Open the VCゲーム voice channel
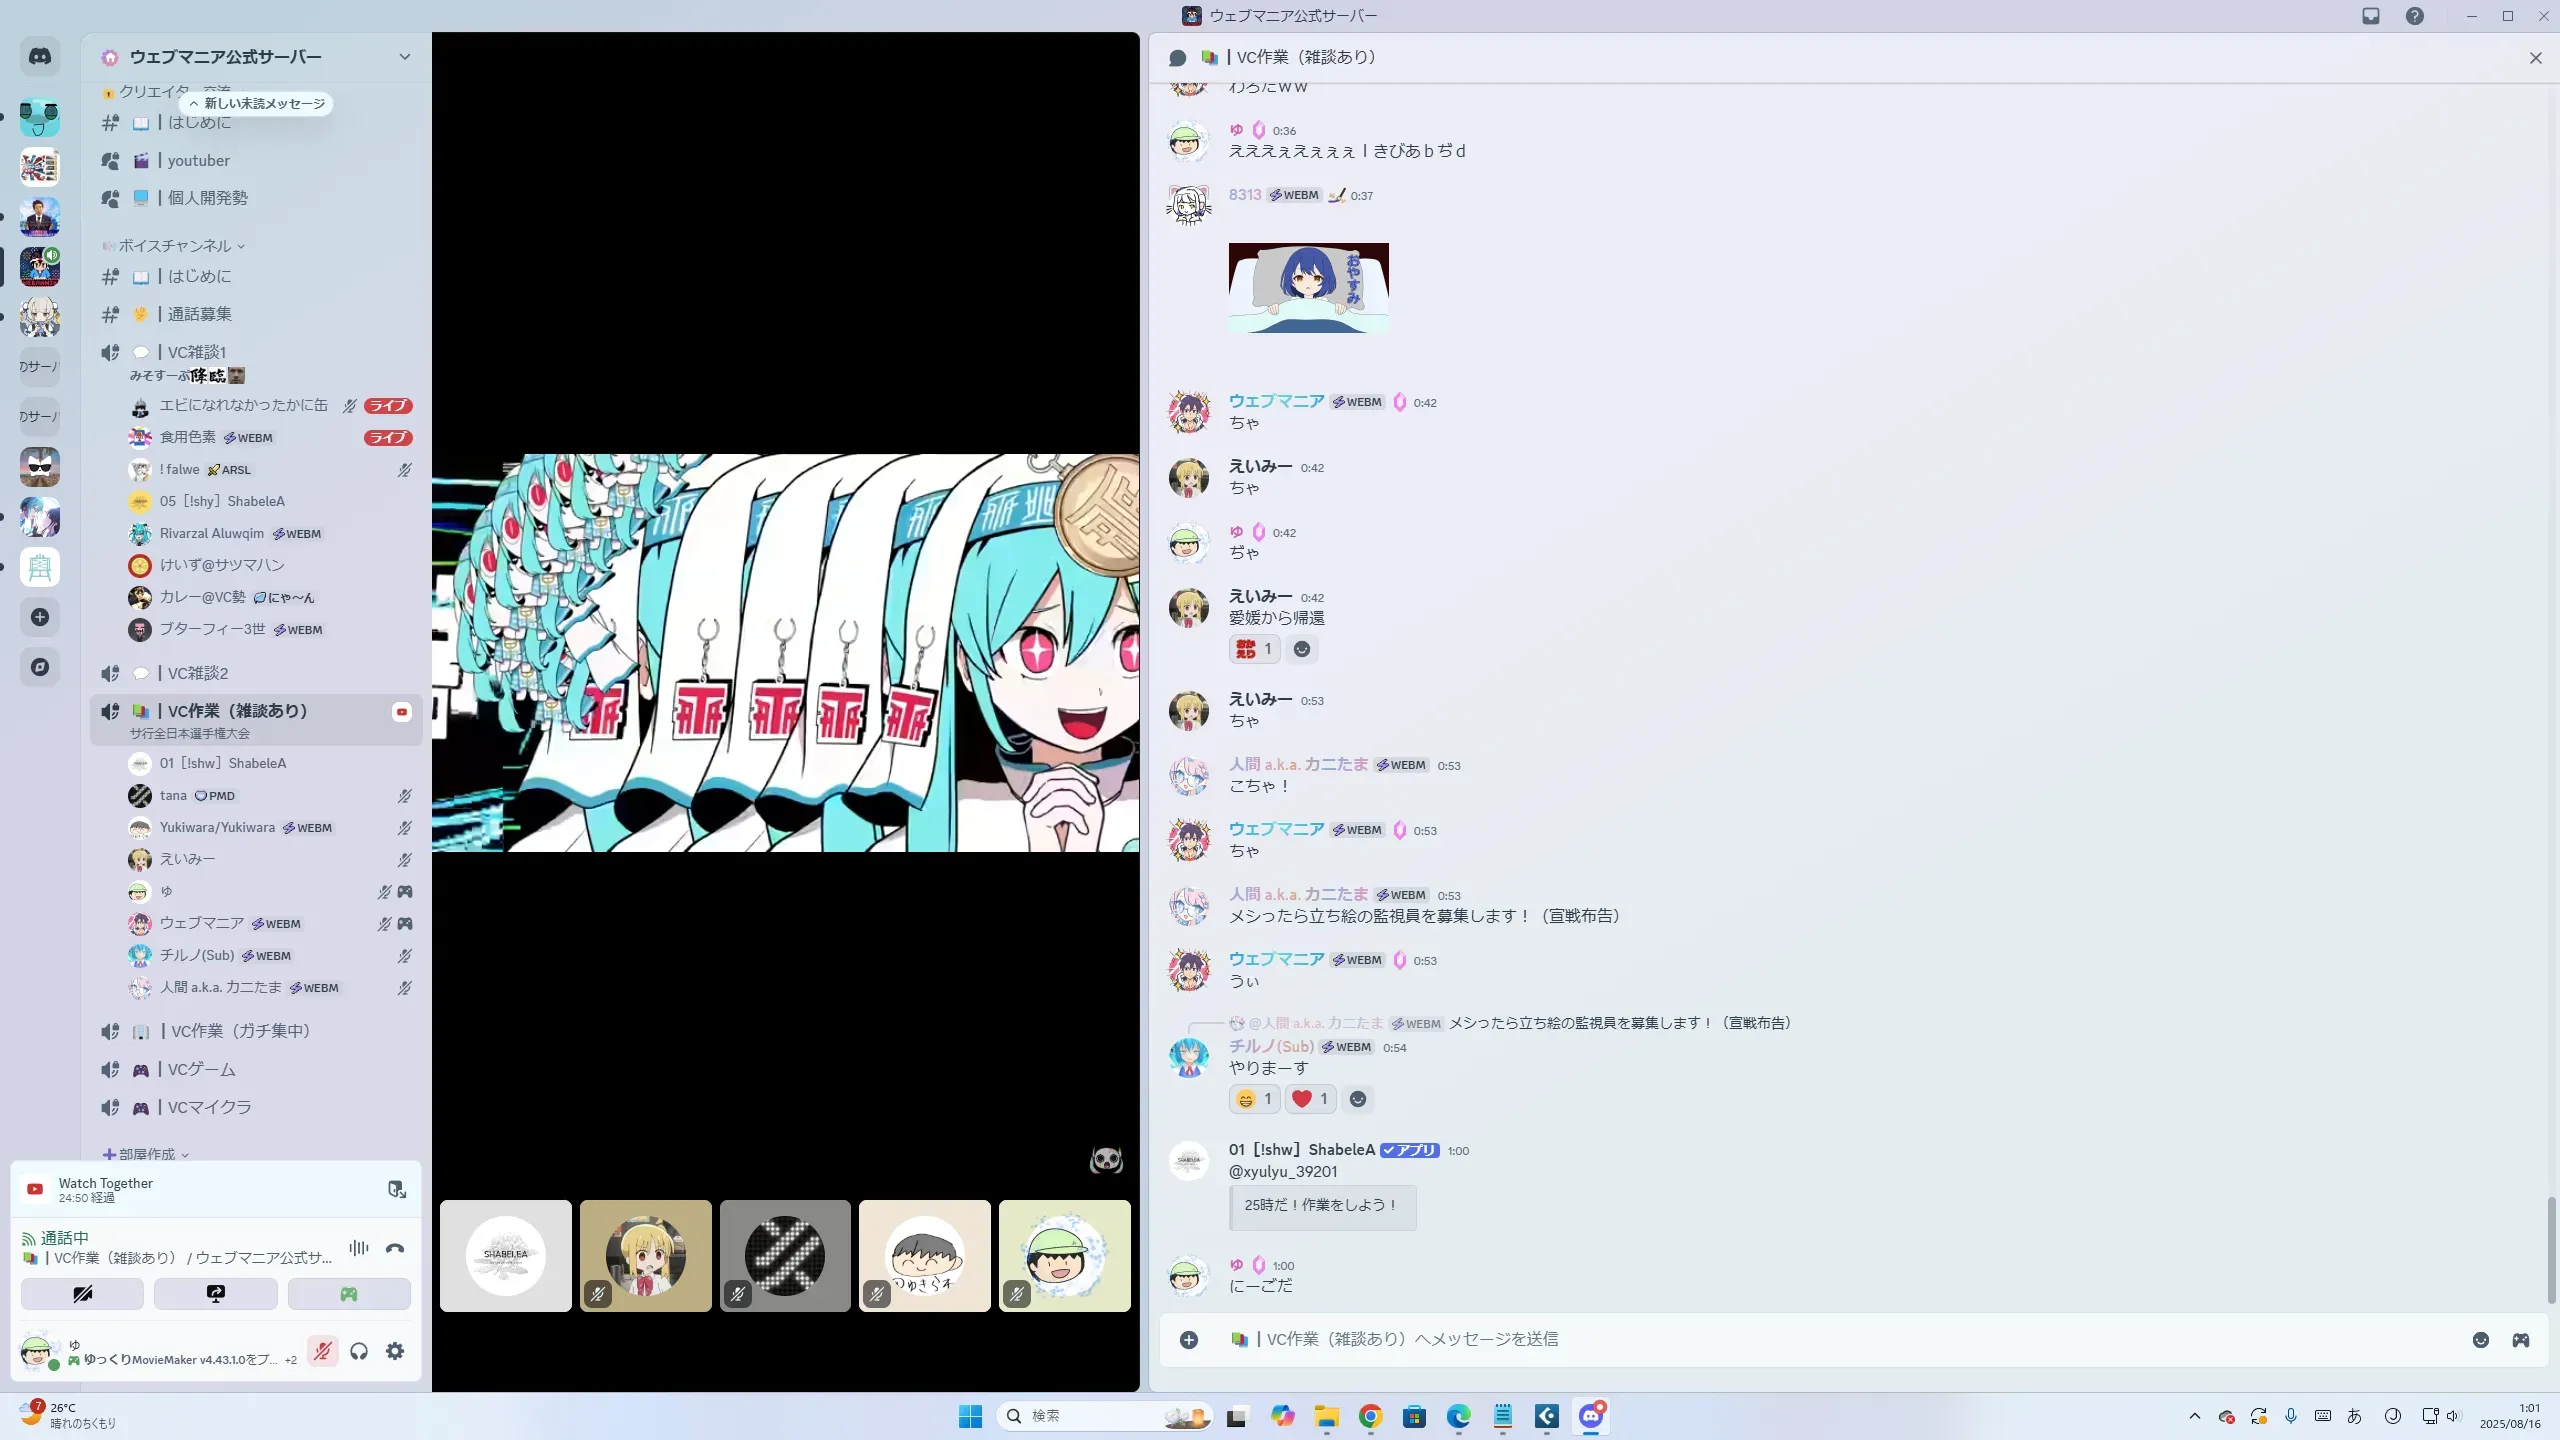The height and width of the screenshot is (1440, 2560). tap(202, 1069)
